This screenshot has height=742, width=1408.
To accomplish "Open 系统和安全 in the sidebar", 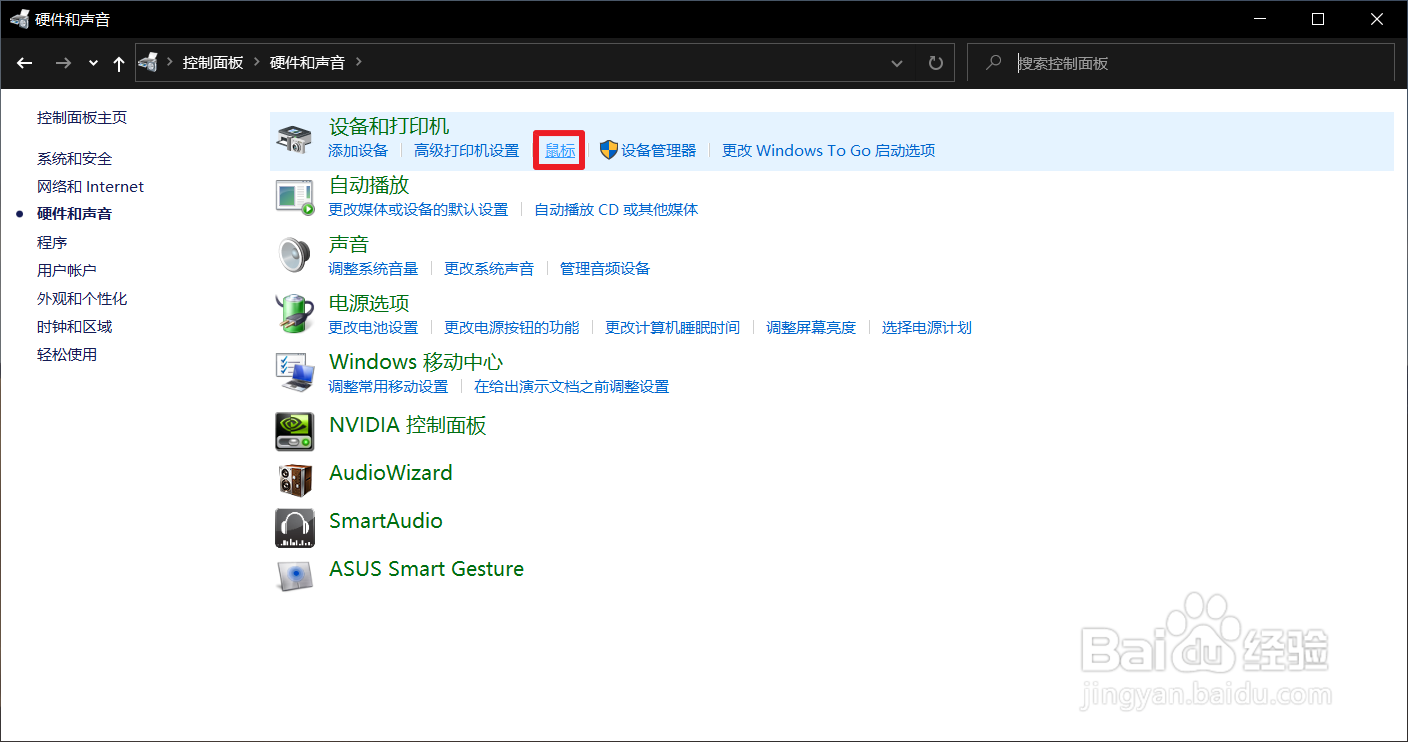I will pyautogui.click(x=75, y=159).
